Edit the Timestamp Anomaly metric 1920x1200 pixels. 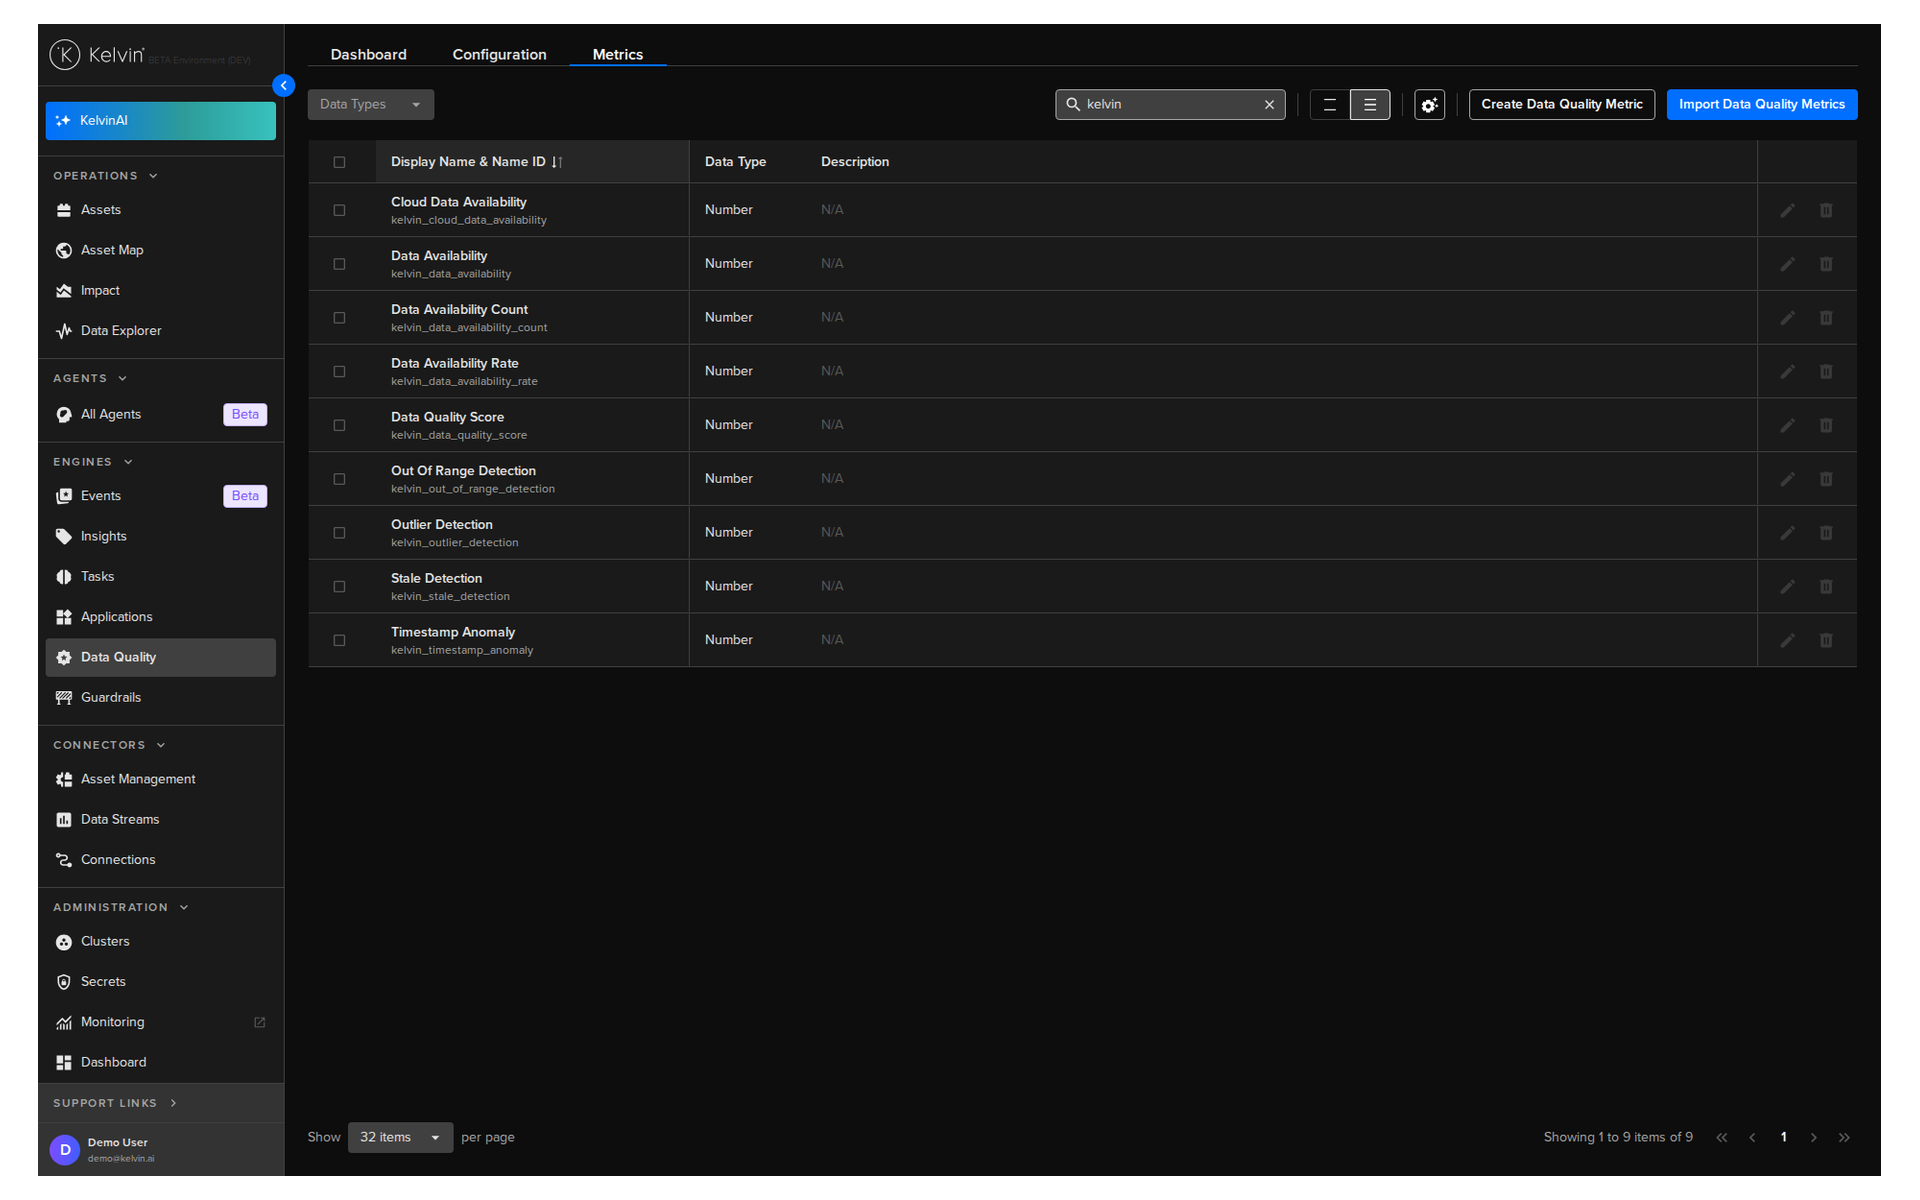[x=1787, y=640]
